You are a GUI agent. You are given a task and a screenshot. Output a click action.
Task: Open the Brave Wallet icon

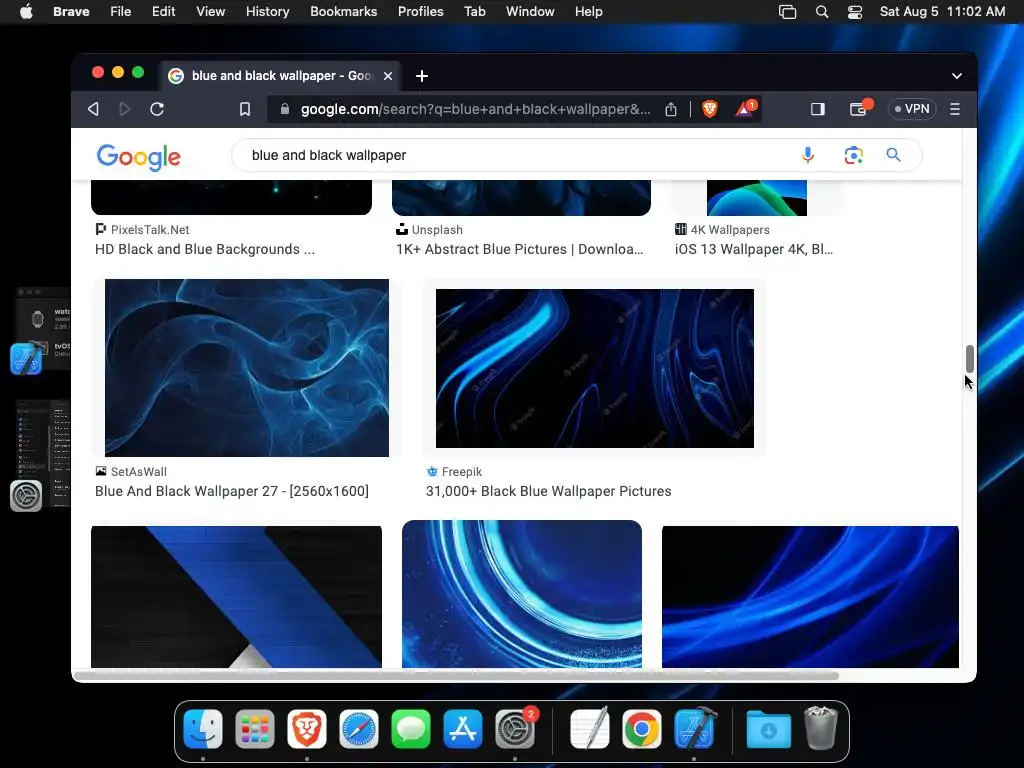(x=859, y=108)
